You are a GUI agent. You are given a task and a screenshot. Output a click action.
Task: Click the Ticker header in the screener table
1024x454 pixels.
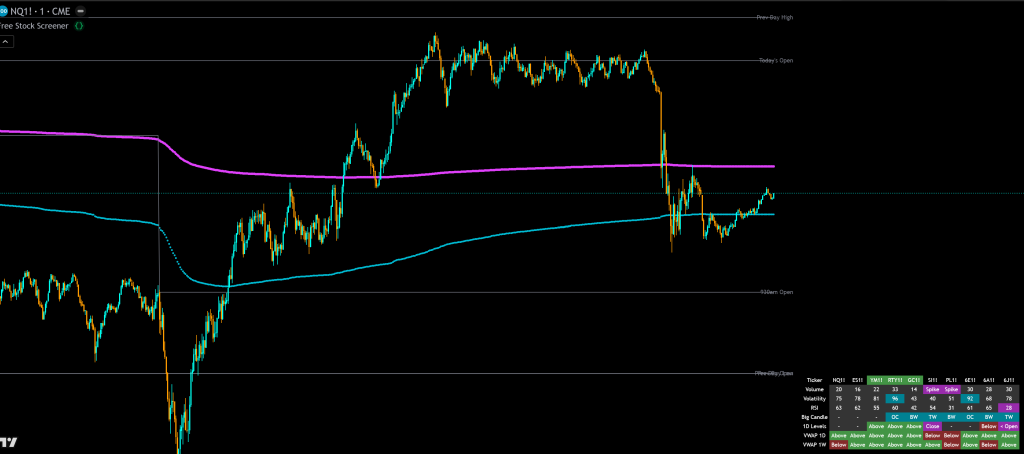[x=814, y=380]
